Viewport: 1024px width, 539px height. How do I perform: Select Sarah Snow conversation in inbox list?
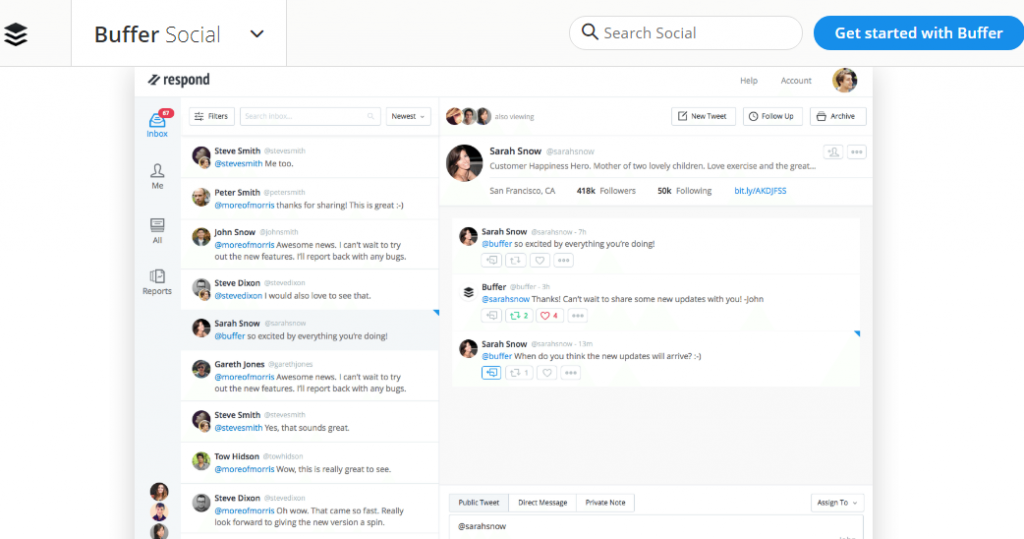click(310, 330)
